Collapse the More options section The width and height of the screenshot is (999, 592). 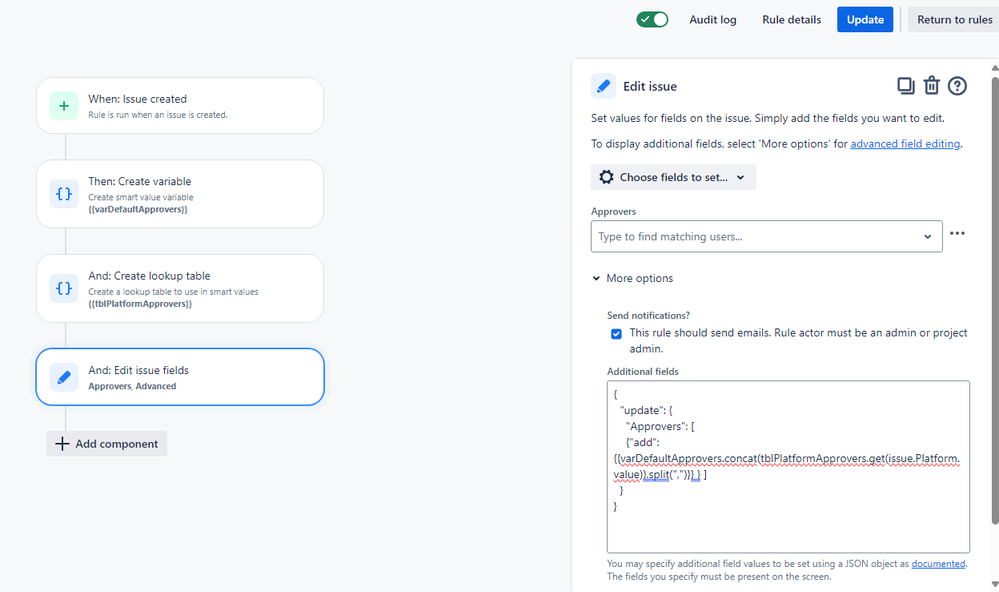(633, 278)
